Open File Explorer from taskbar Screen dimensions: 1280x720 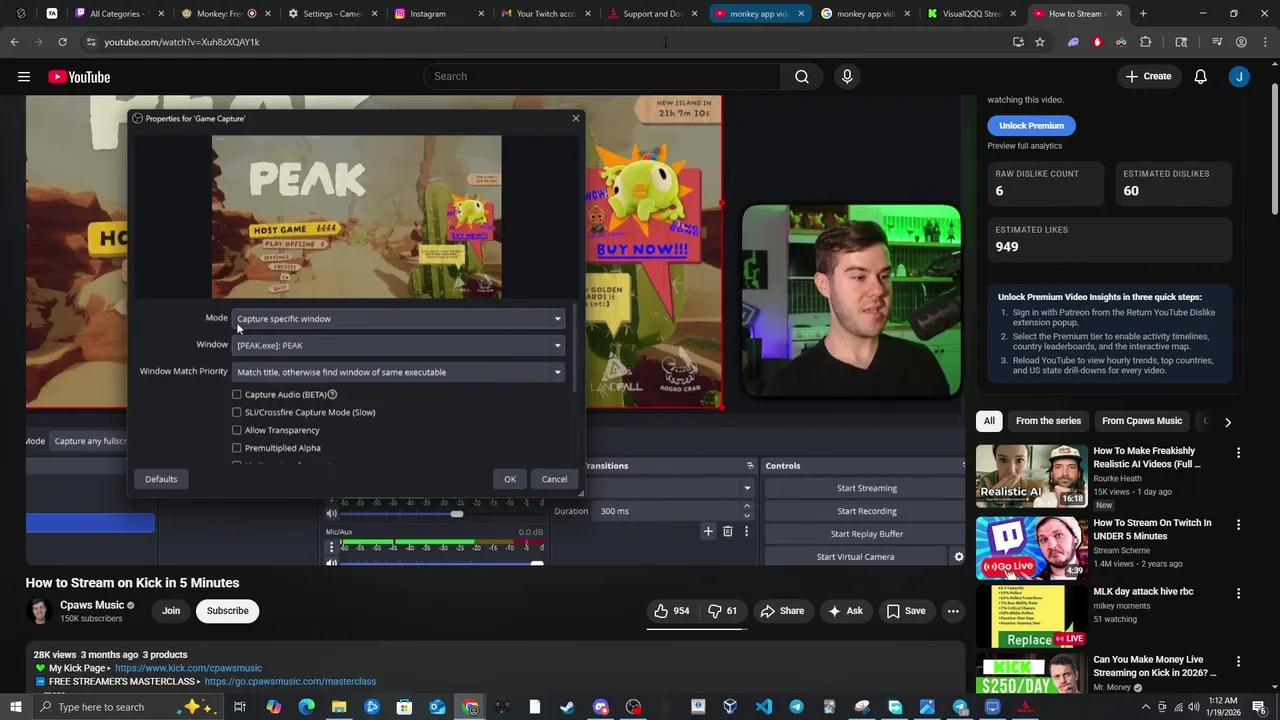pyautogui.click(x=339, y=707)
